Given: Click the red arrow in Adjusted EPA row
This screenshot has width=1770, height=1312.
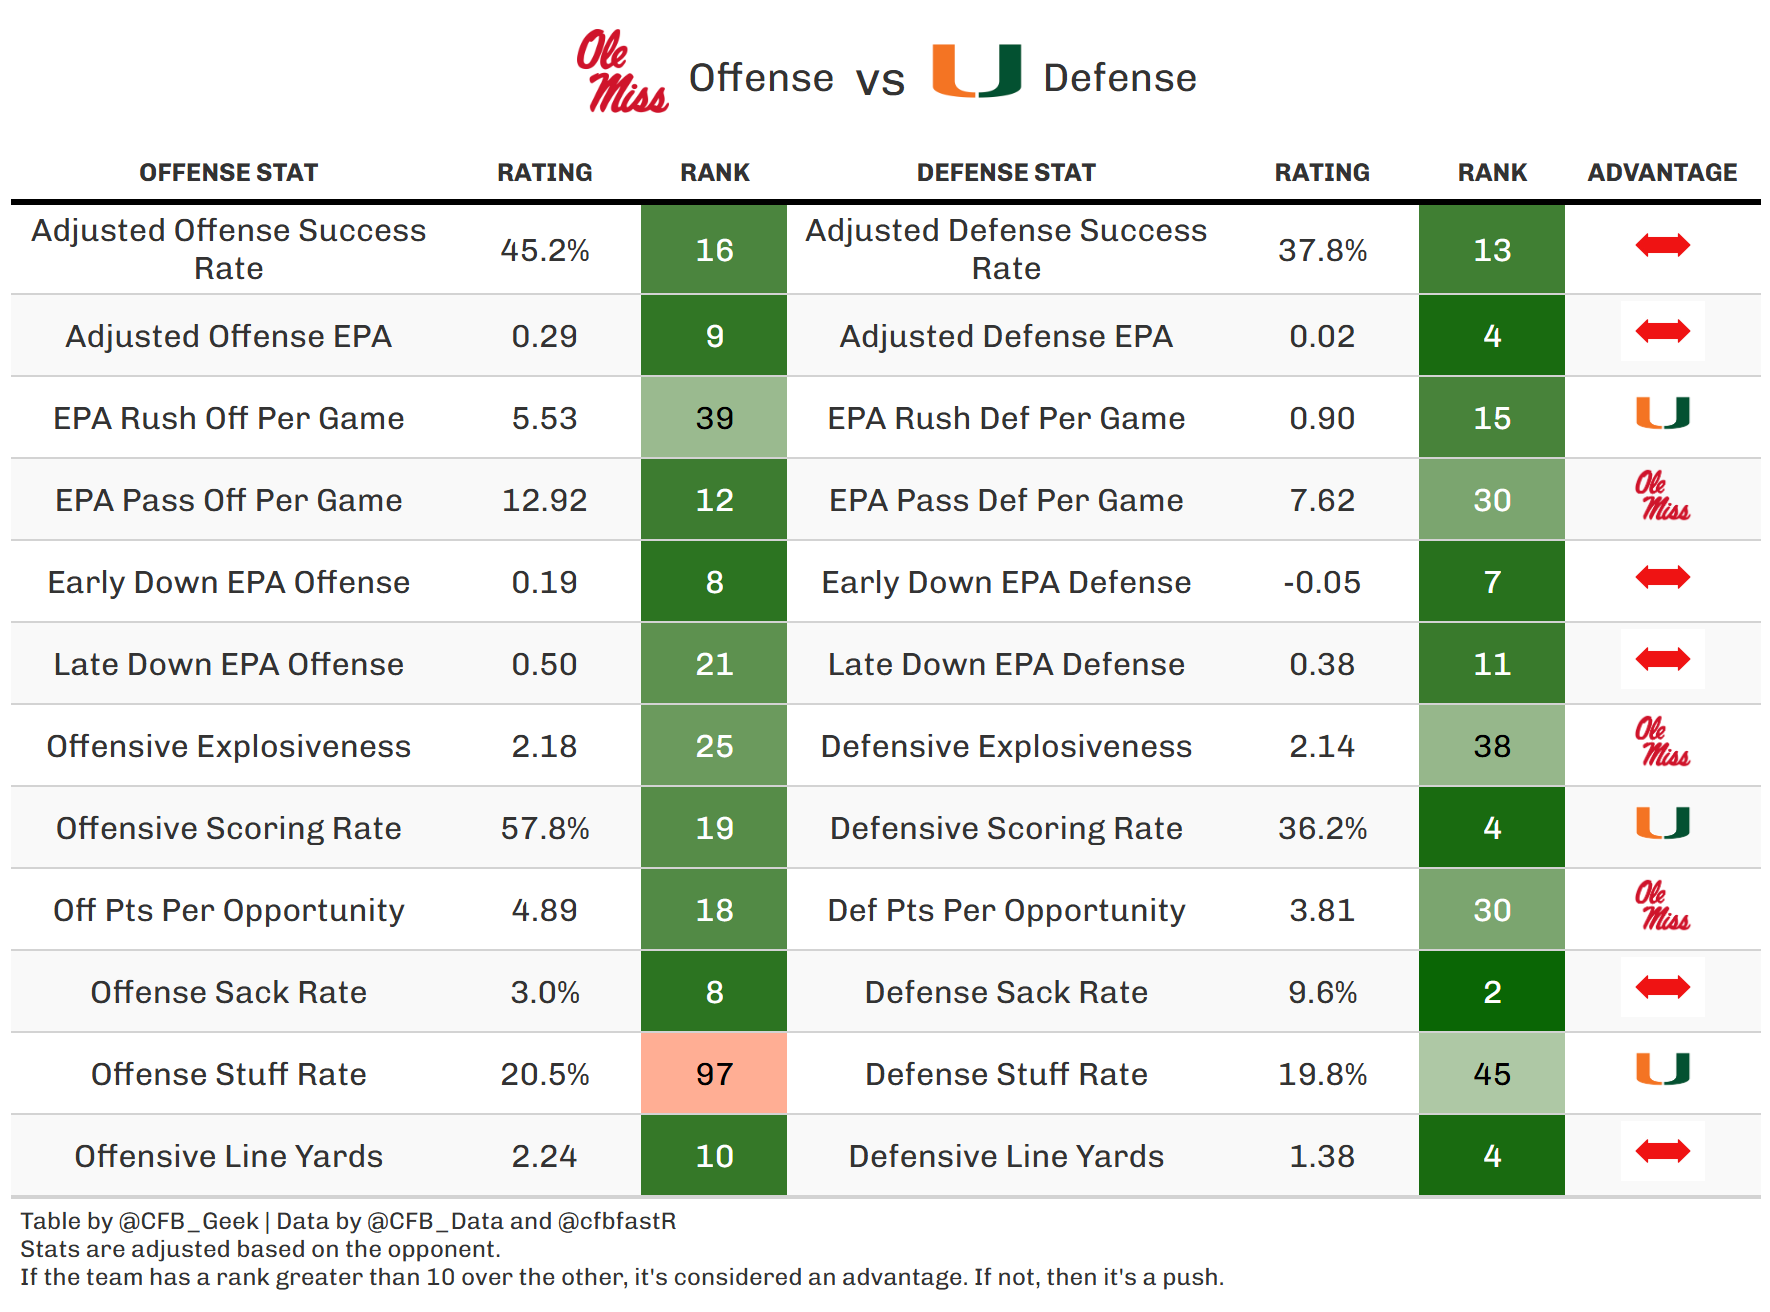Looking at the screenshot, I should 1662,331.
